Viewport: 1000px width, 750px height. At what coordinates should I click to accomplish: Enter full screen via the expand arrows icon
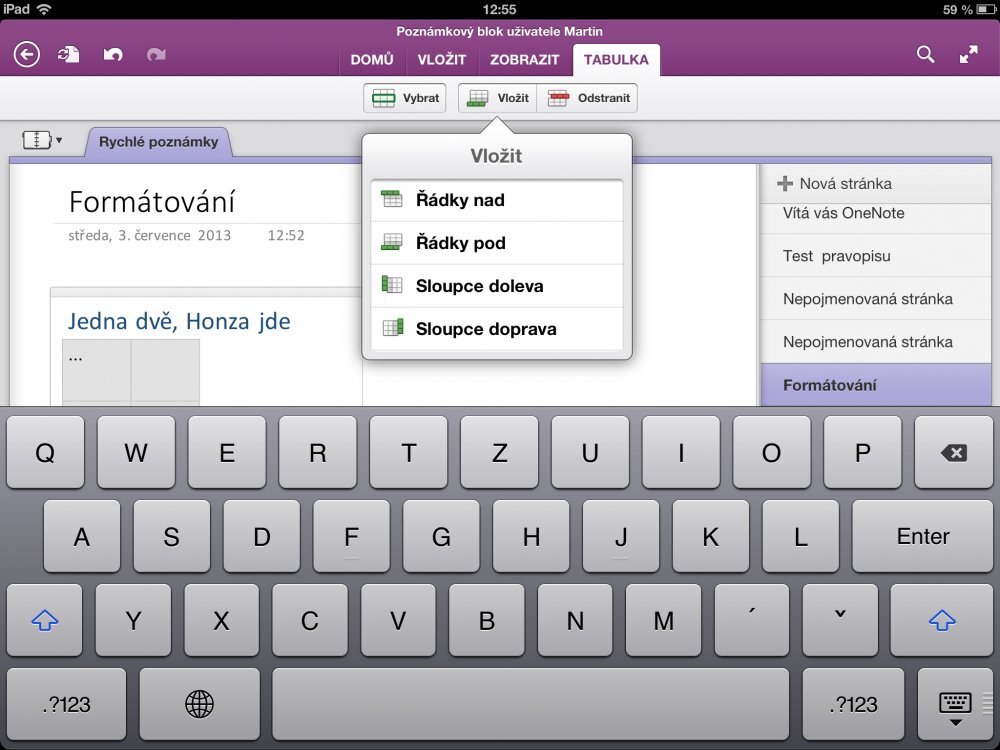tap(969, 55)
